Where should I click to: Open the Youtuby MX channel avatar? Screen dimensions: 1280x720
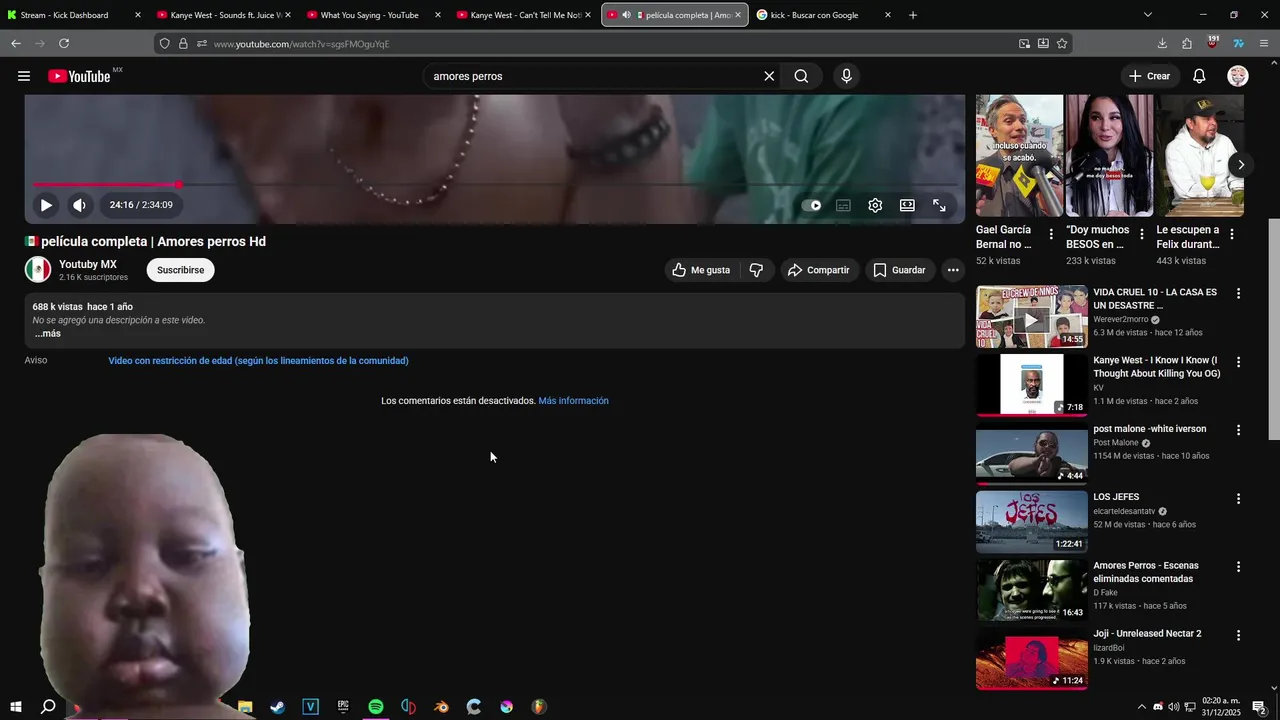coord(38,270)
